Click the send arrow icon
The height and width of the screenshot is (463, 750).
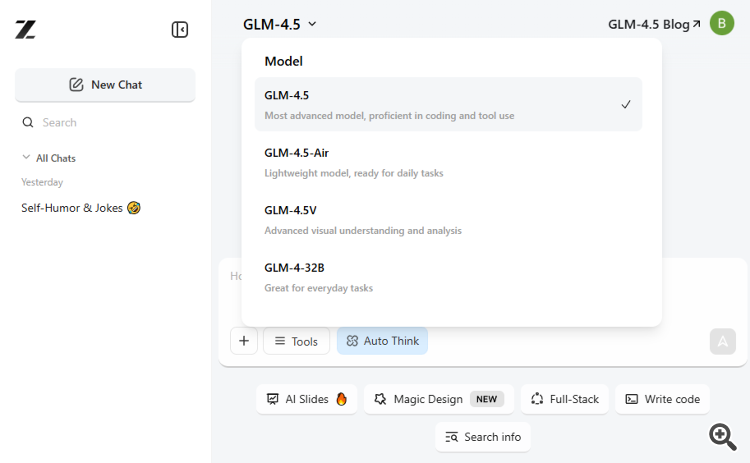click(722, 341)
